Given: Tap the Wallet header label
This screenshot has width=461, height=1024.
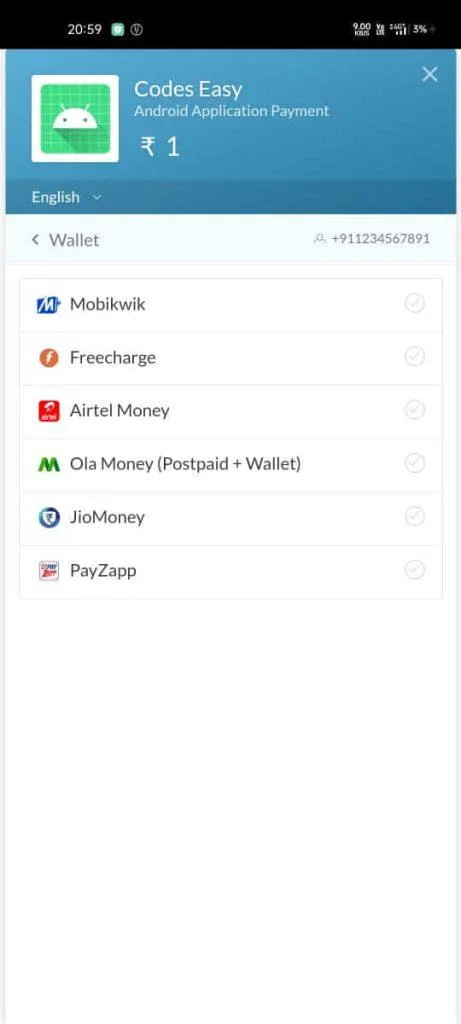Looking at the screenshot, I should tap(74, 240).
